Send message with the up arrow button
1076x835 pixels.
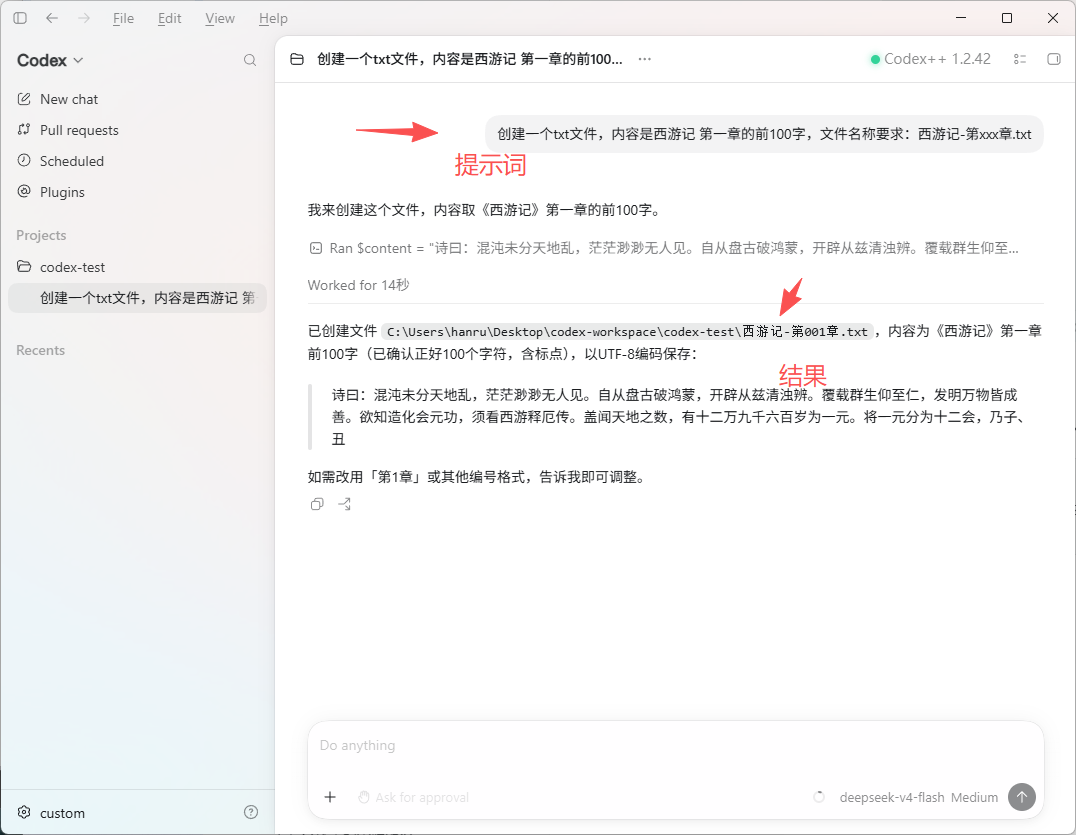[x=1022, y=797]
